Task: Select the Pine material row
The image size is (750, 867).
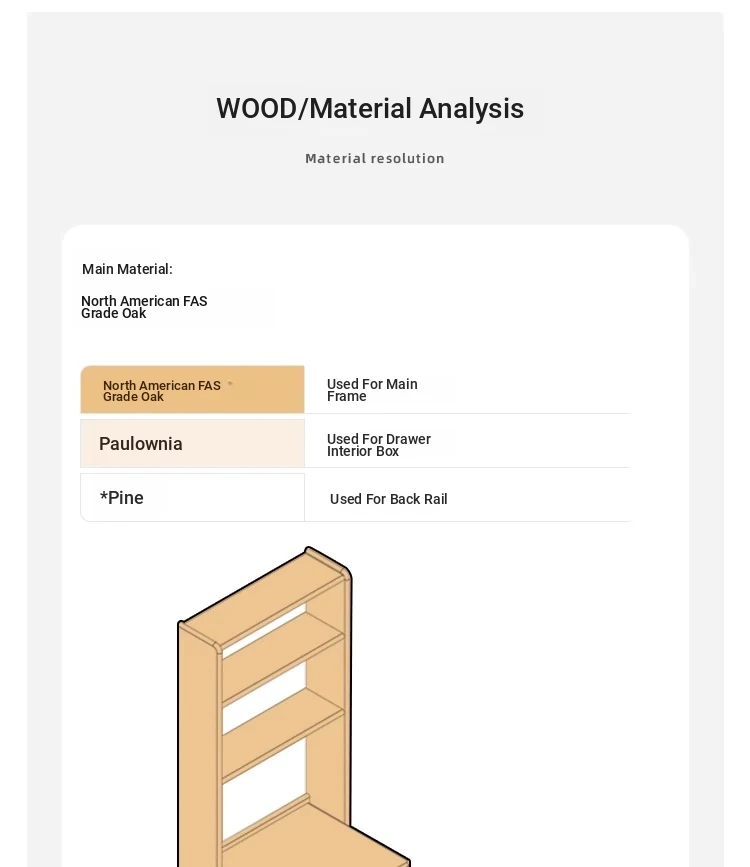Action: pos(192,498)
